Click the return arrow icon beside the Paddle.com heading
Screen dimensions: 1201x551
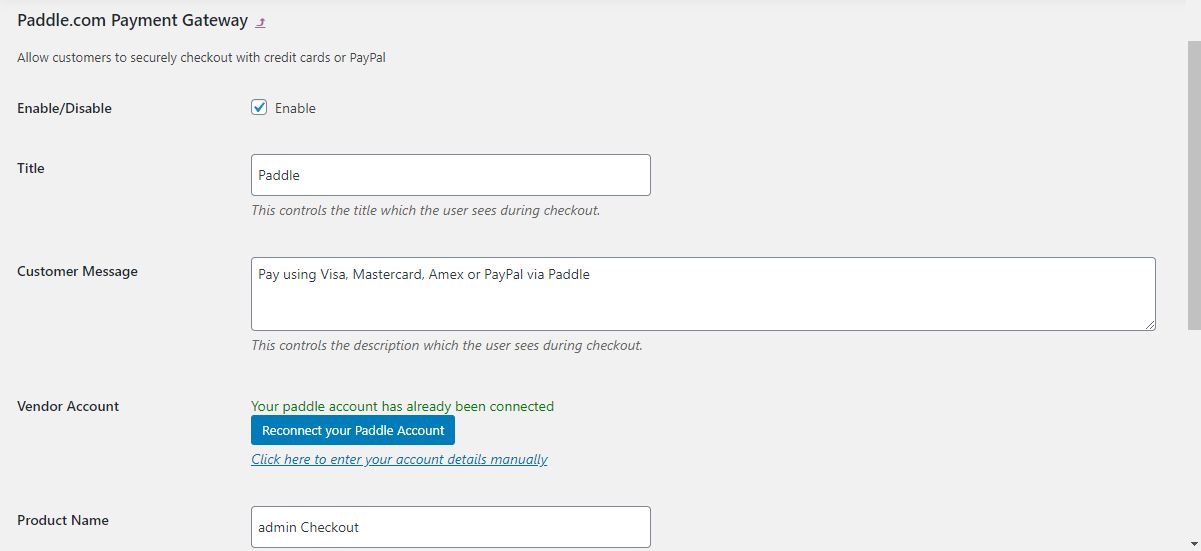click(x=261, y=22)
